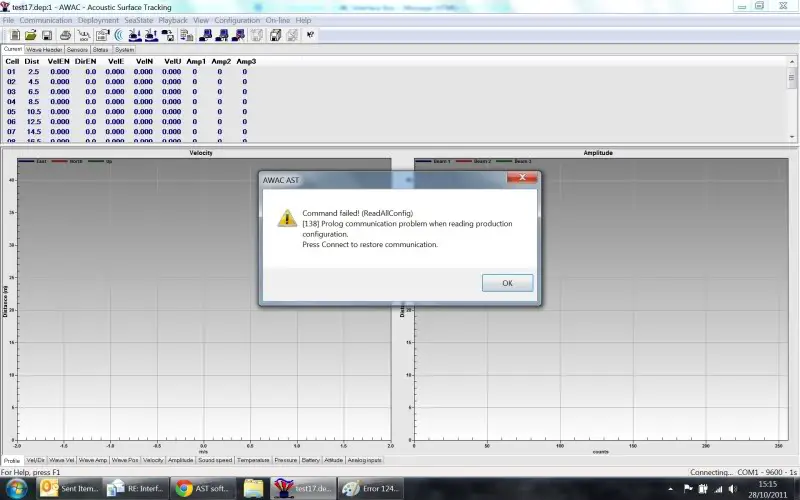Select the Battery graph tab
Image resolution: width=800 pixels, height=500 pixels.
tap(310, 460)
